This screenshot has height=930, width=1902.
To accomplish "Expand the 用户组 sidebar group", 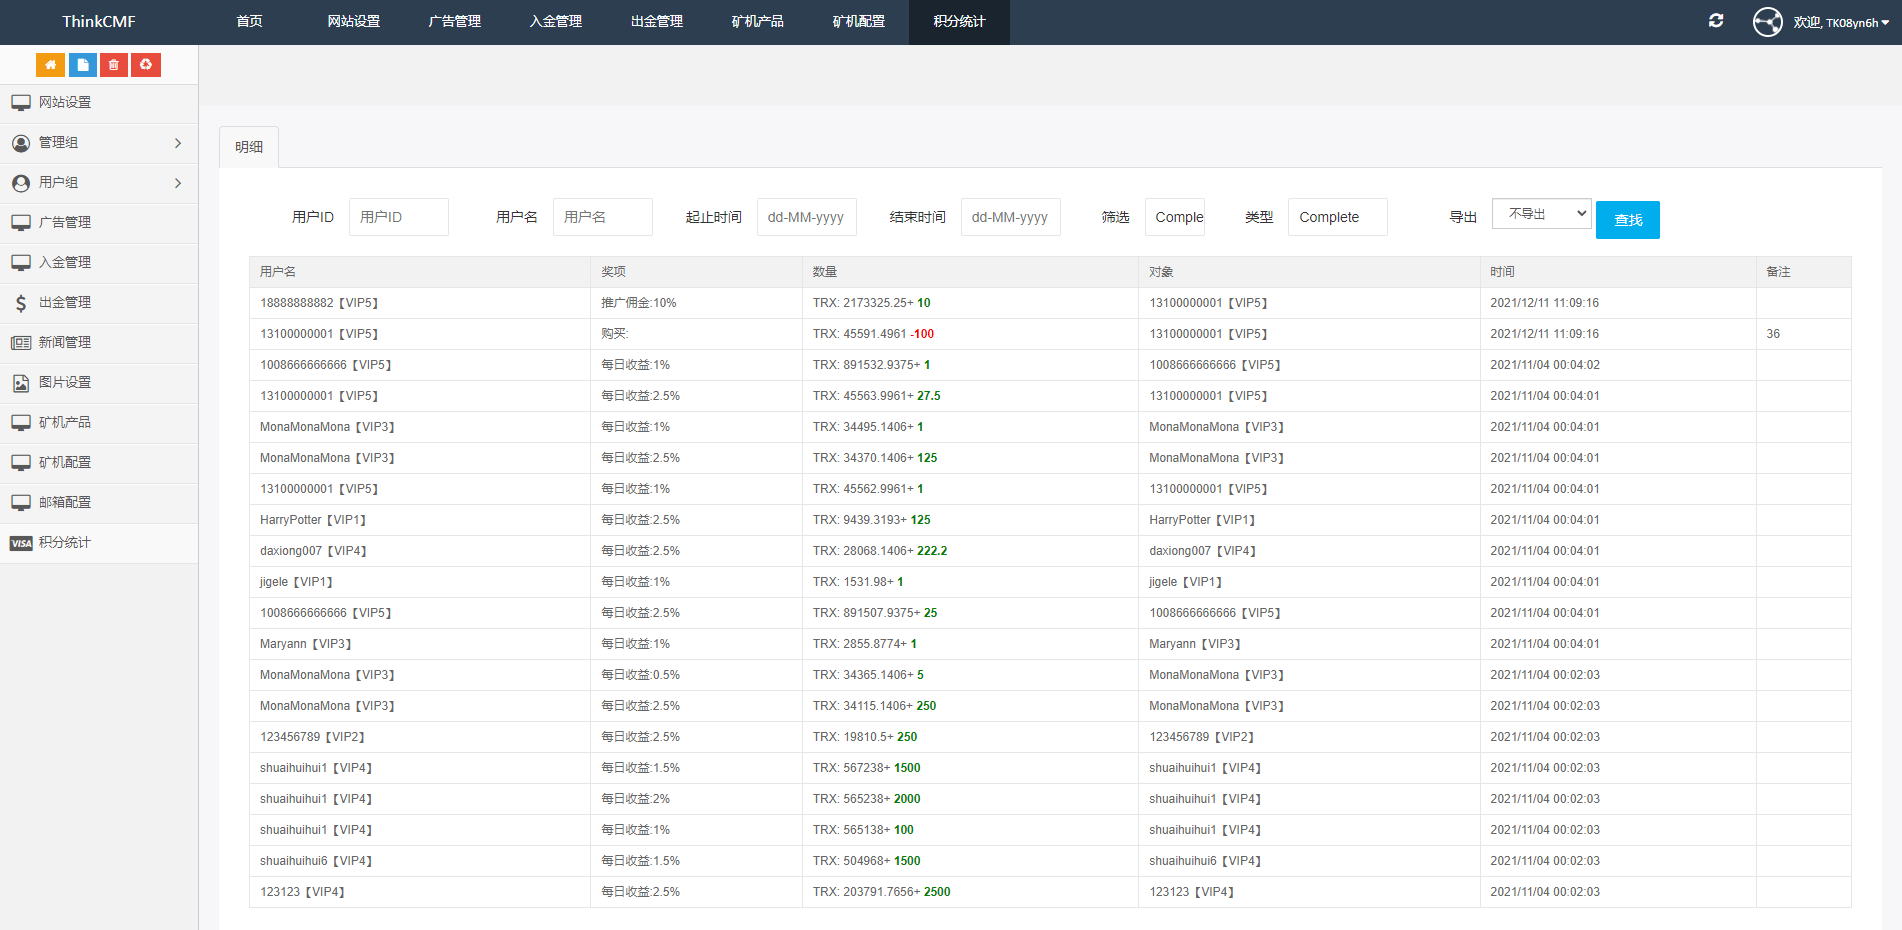I will (x=178, y=183).
